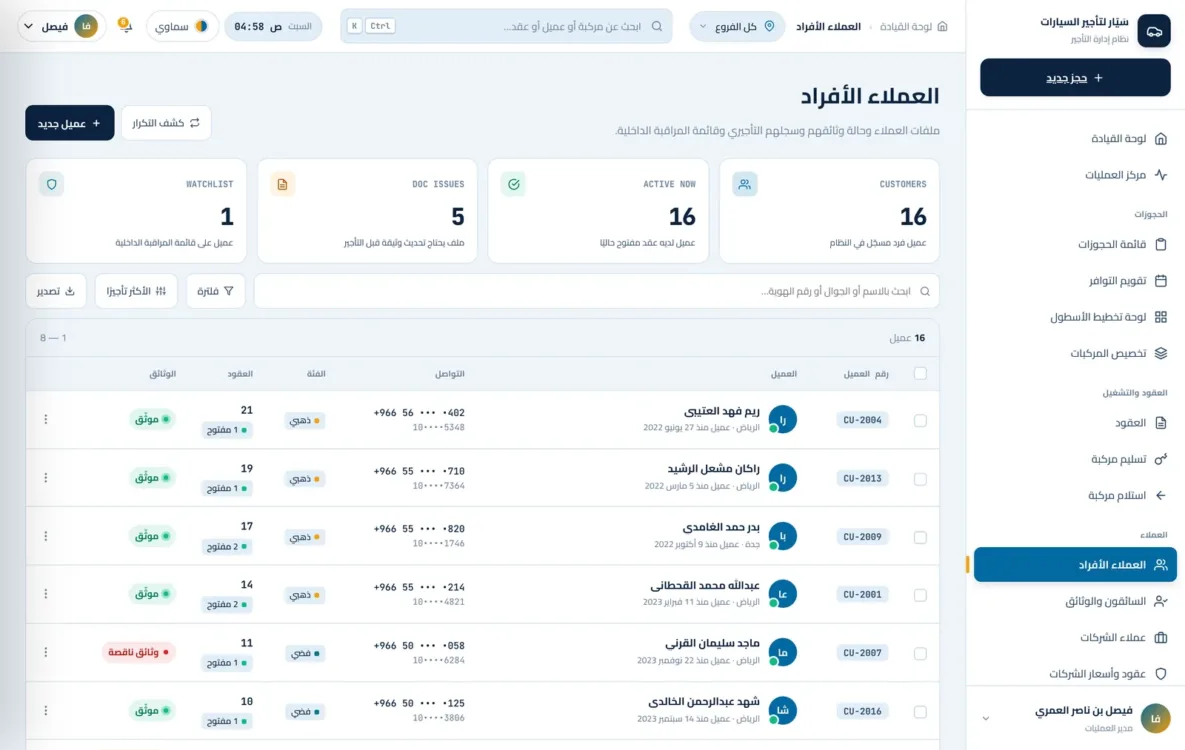Check the row CU-2007 checkbox

pos(920,653)
